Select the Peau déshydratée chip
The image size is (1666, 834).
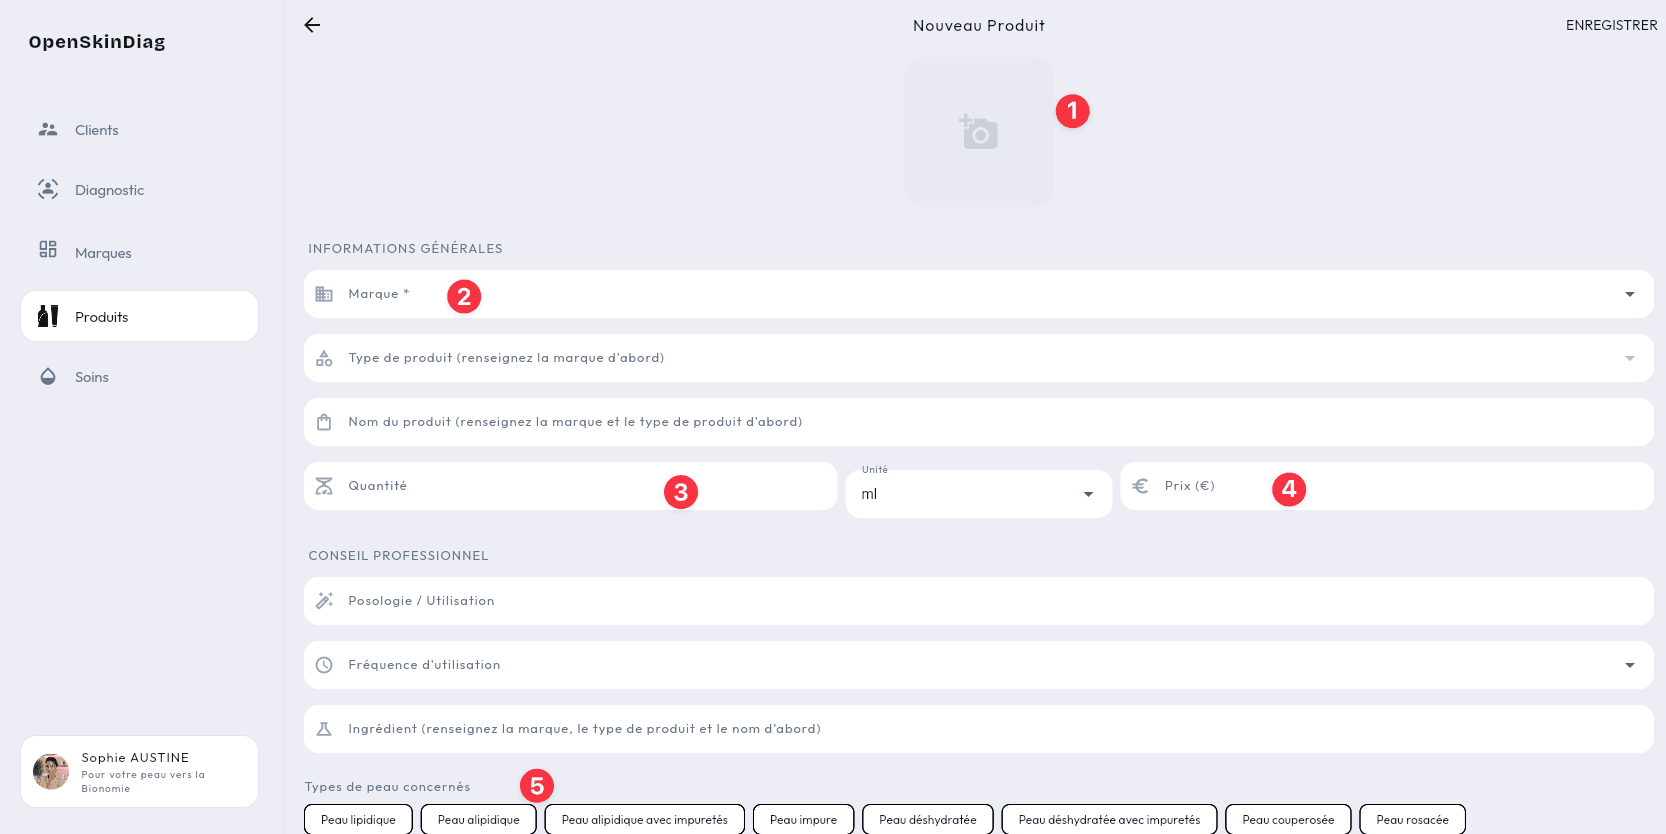[x=928, y=819]
